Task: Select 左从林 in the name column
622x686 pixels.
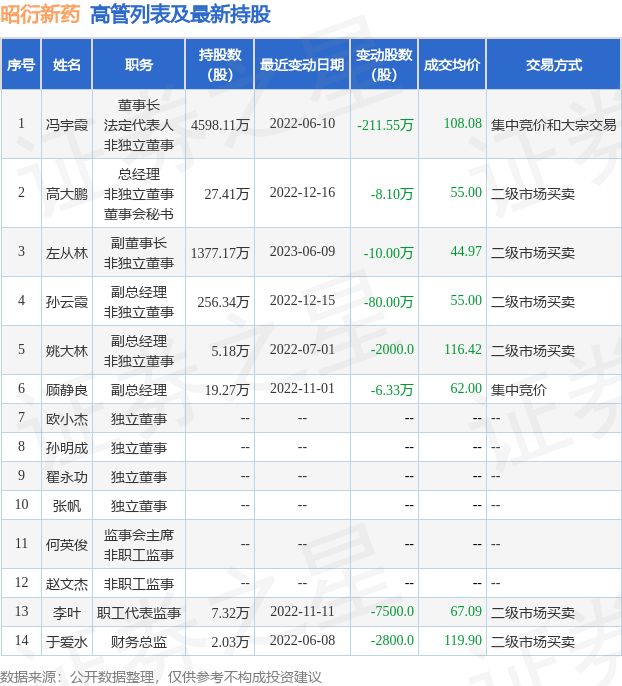Action: [x=67, y=253]
